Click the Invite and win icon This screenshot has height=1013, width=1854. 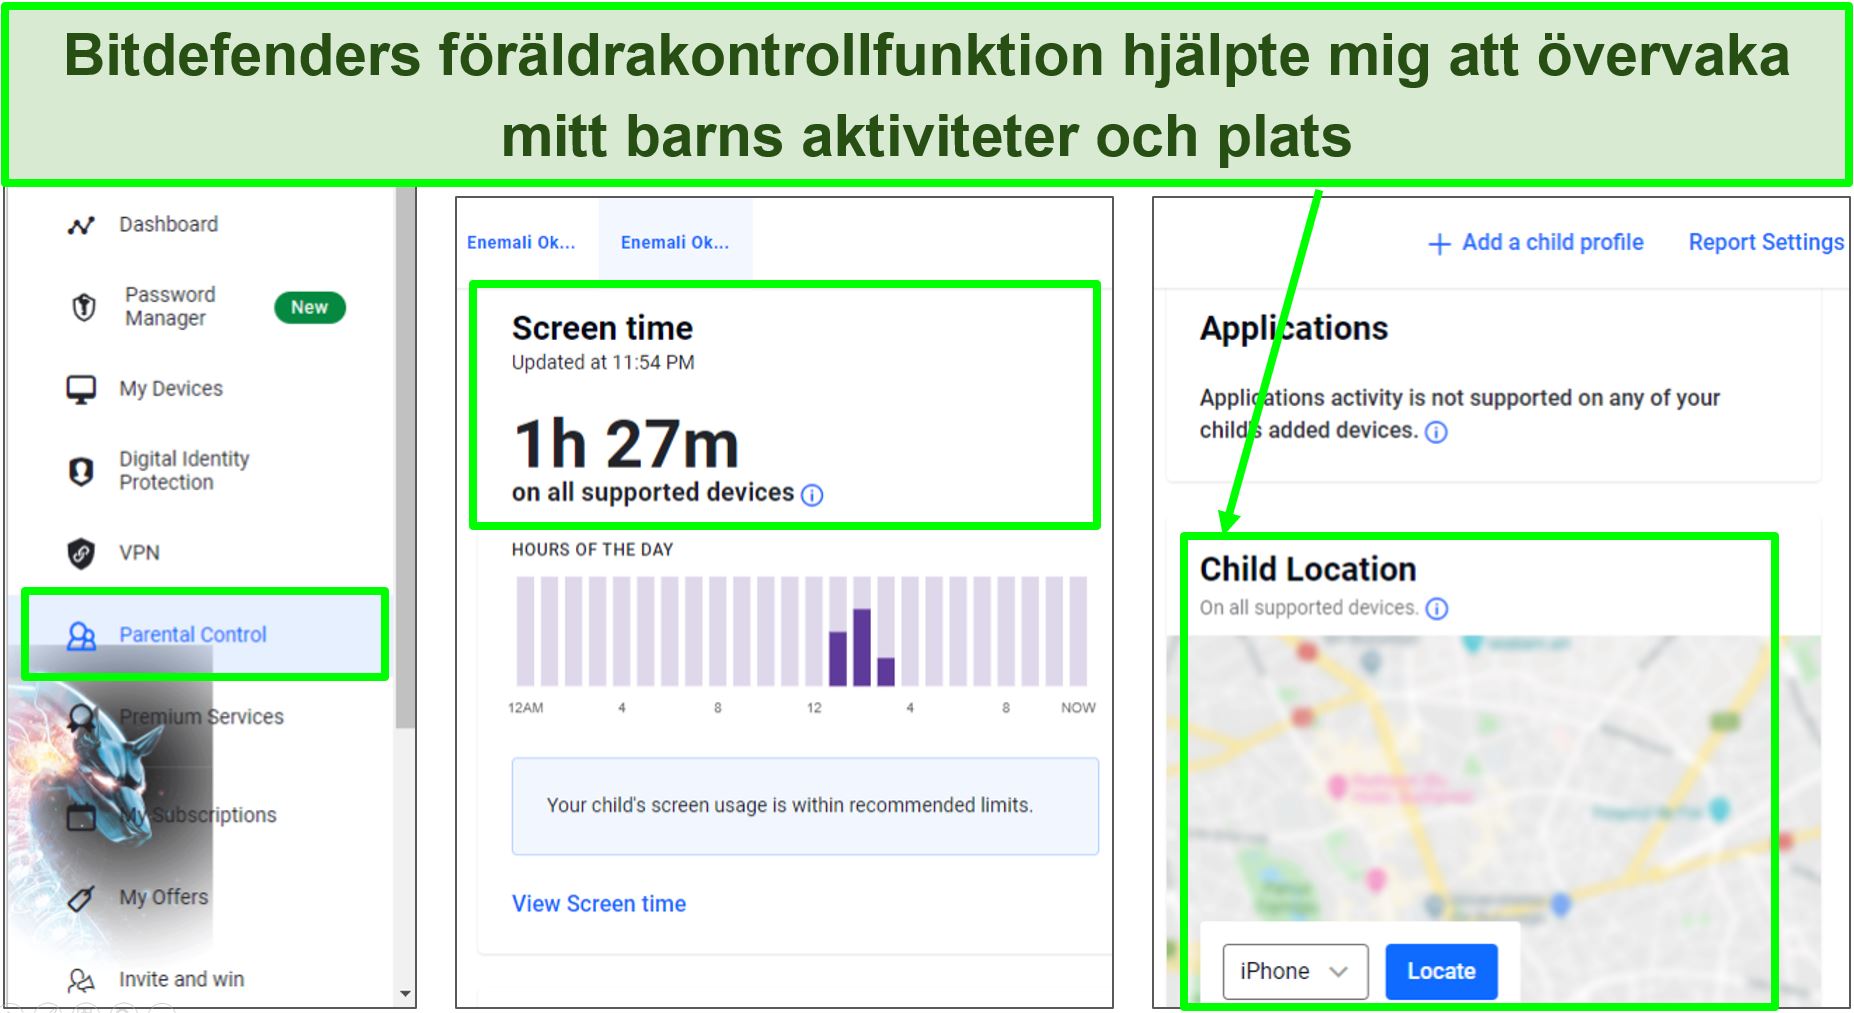pos(81,980)
